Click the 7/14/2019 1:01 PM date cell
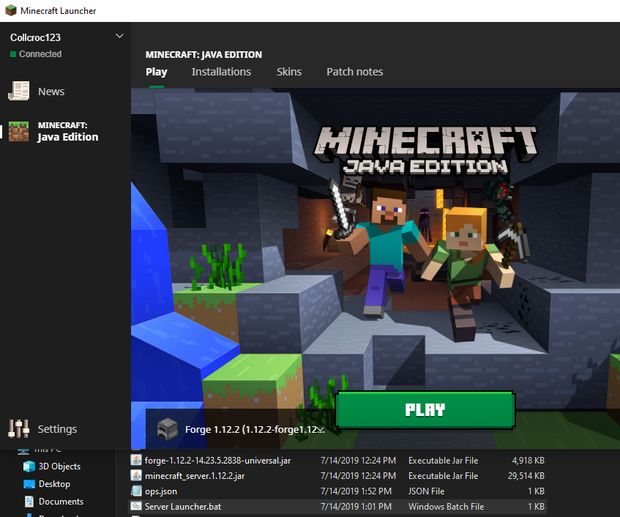Viewport: 620px width, 517px height. coord(356,507)
